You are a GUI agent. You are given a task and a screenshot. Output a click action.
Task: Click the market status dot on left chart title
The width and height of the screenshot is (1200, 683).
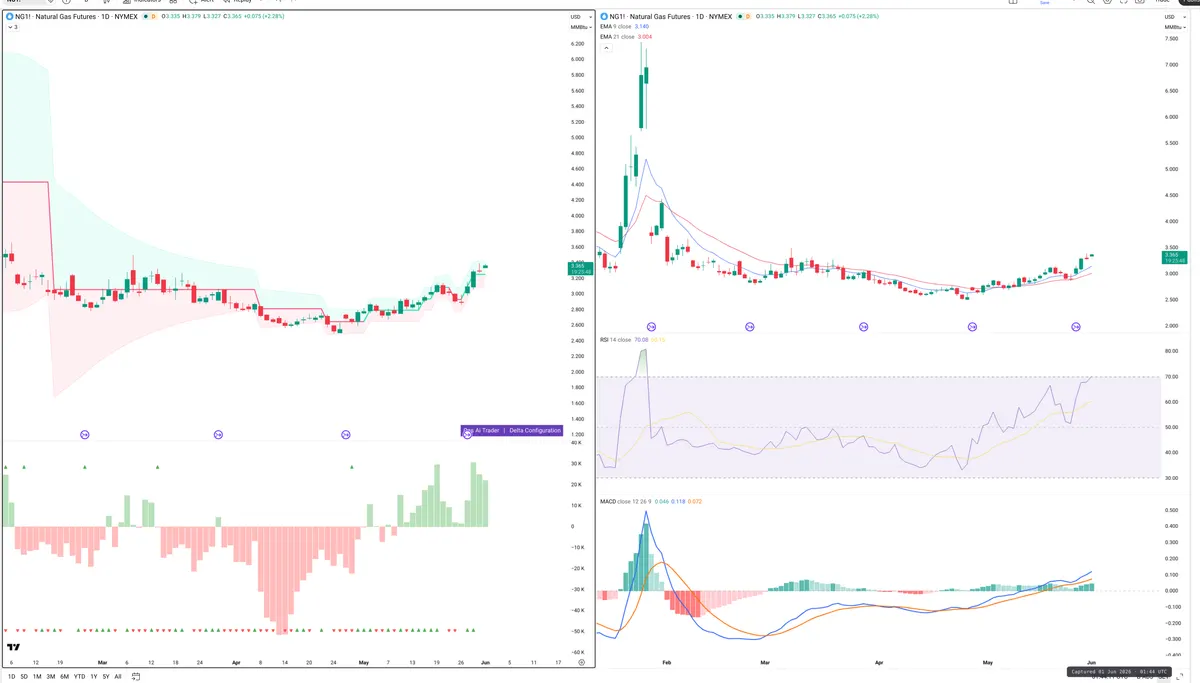(x=146, y=17)
